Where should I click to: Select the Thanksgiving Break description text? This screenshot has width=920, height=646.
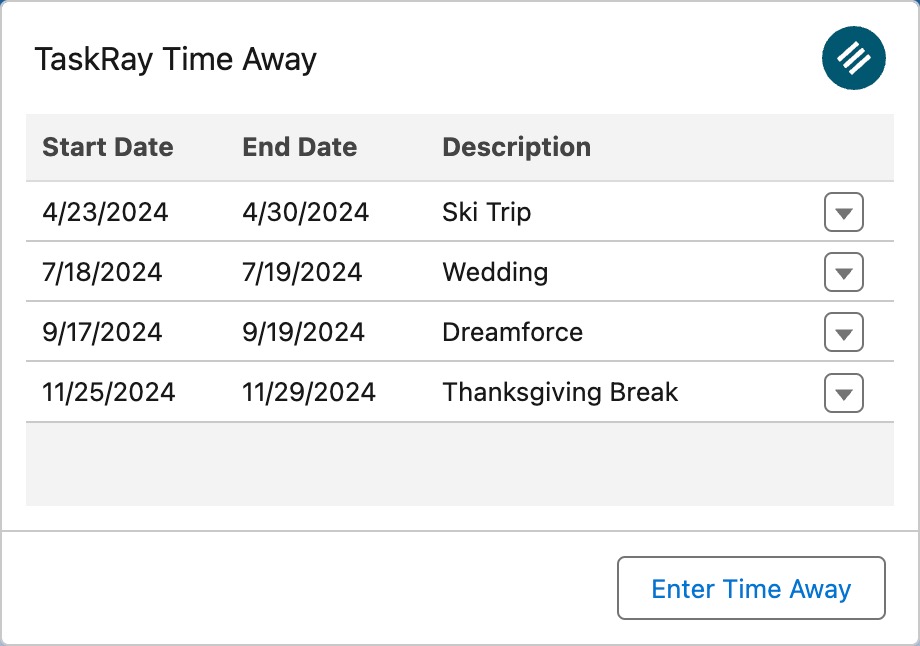point(559,392)
